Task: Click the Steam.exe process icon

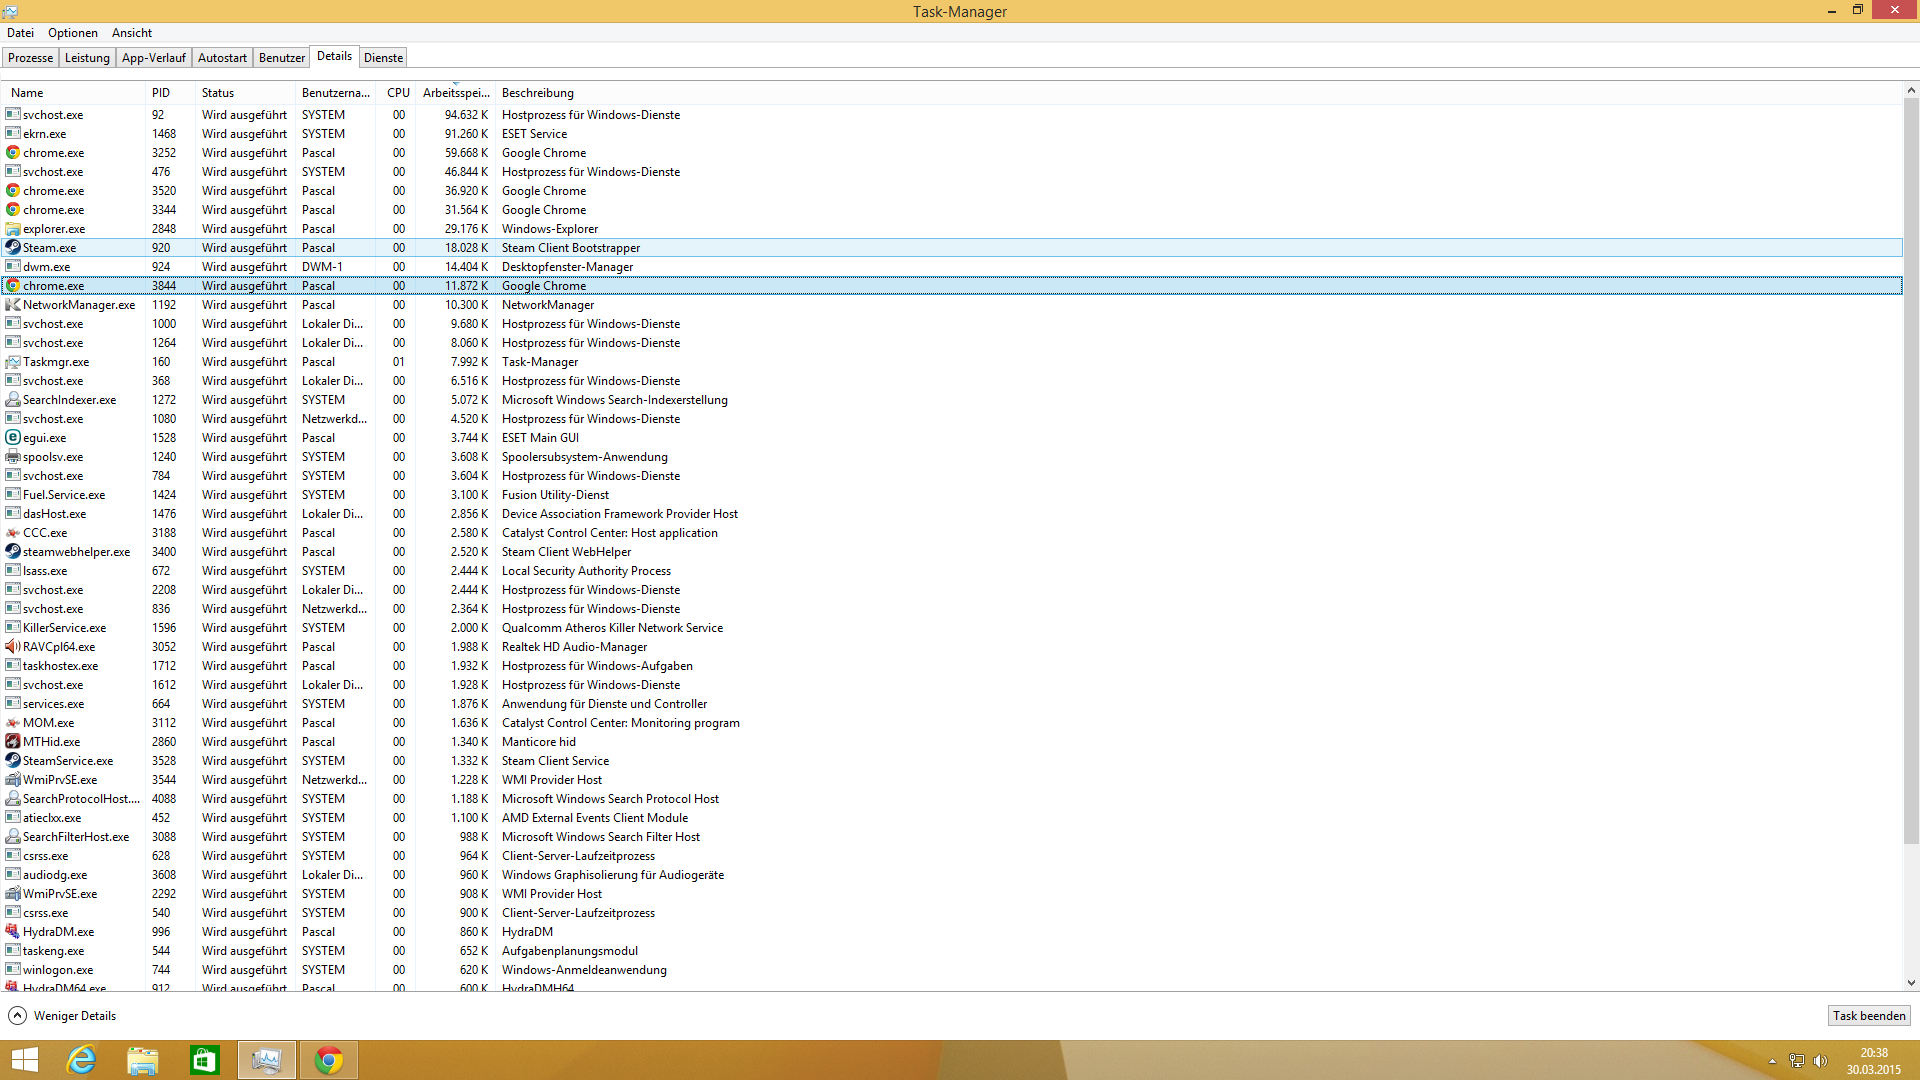Action: pyautogui.click(x=13, y=247)
